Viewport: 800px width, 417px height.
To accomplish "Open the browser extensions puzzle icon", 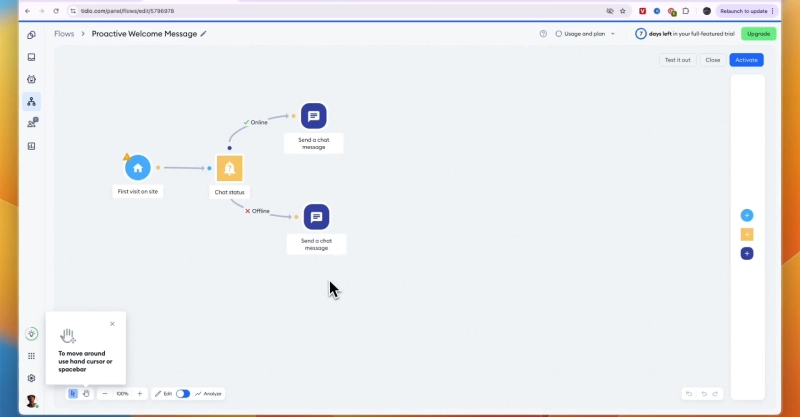I will 686,11.
